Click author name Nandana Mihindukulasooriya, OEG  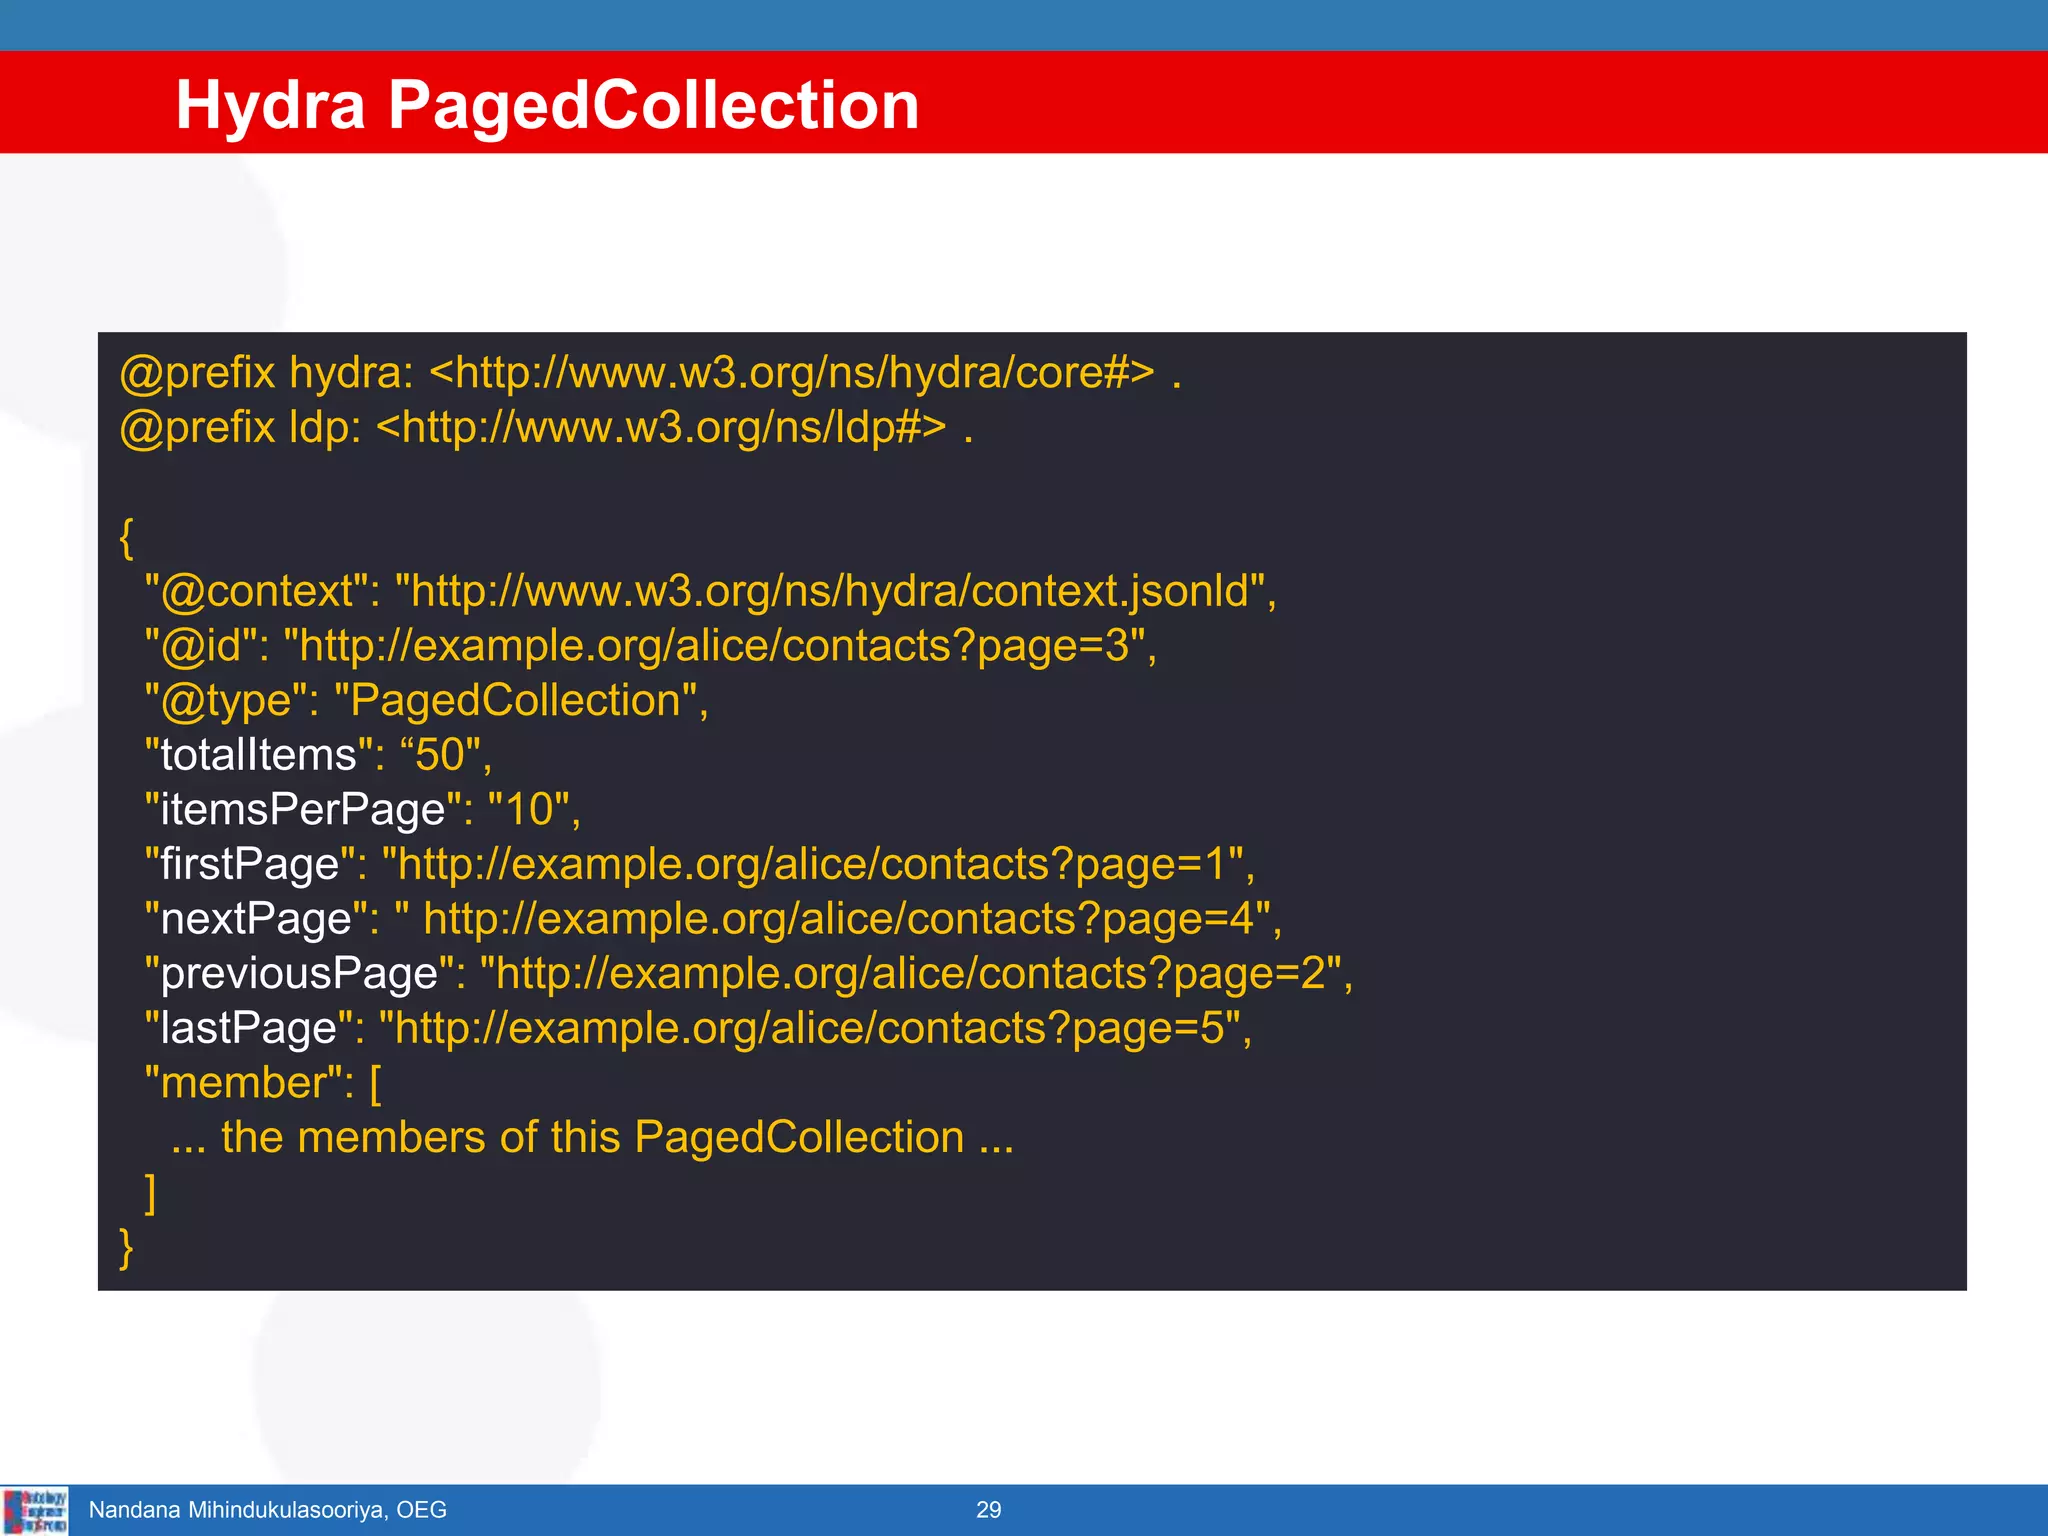(x=268, y=1510)
